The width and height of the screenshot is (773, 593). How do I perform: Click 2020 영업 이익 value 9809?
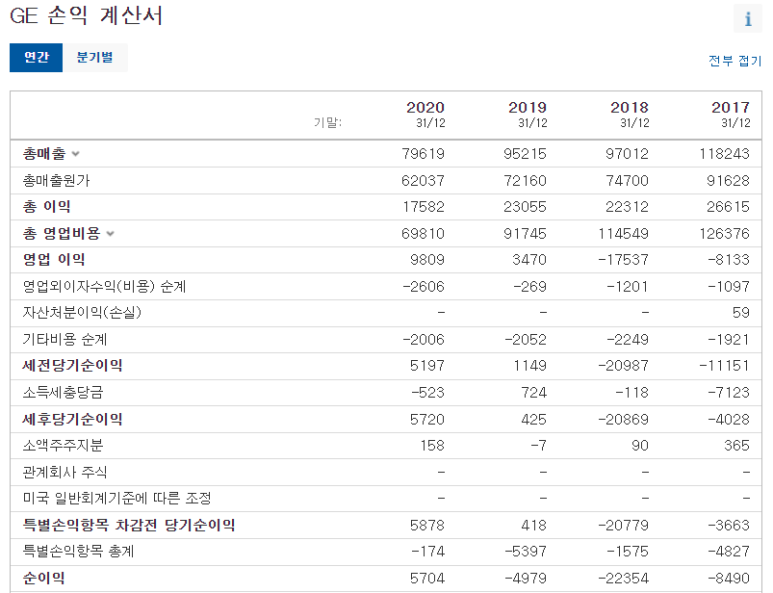click(x=427, y=259)
